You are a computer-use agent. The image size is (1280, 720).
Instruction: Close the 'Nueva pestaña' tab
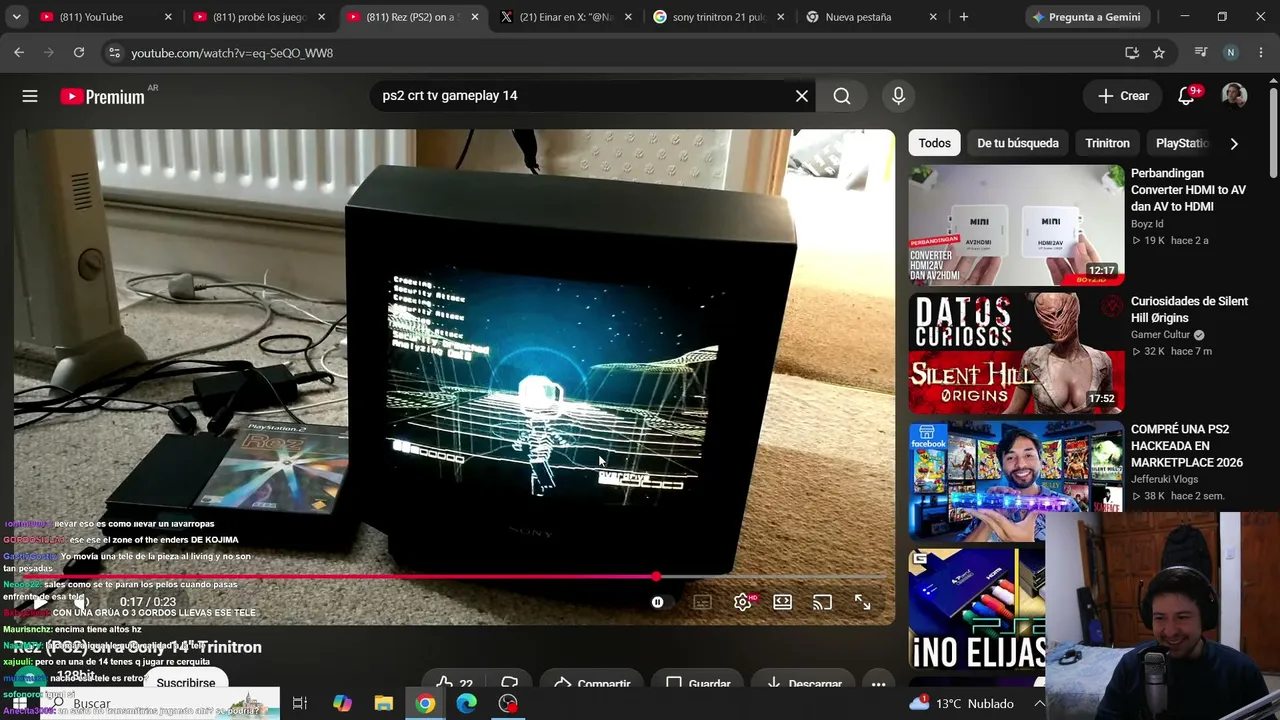933,17
